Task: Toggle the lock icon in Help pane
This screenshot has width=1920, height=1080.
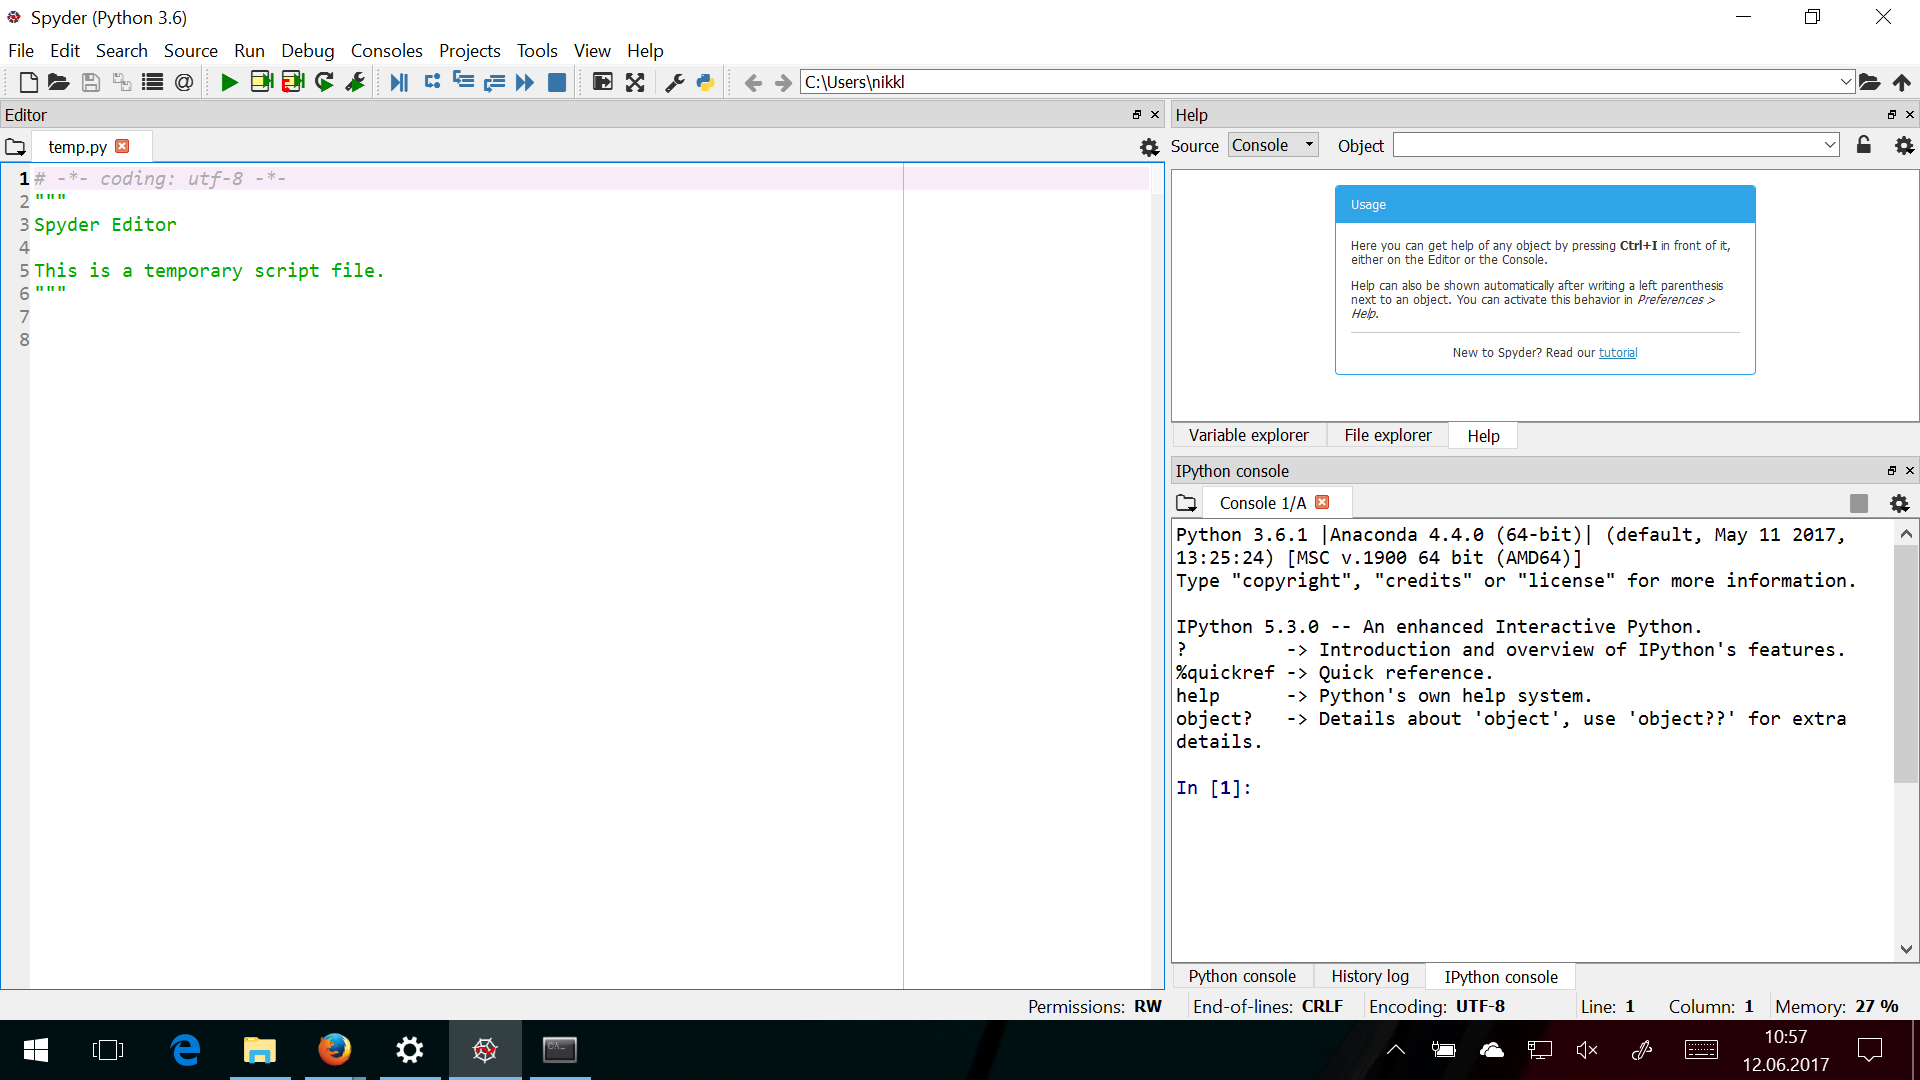Action: [1864, 145]
